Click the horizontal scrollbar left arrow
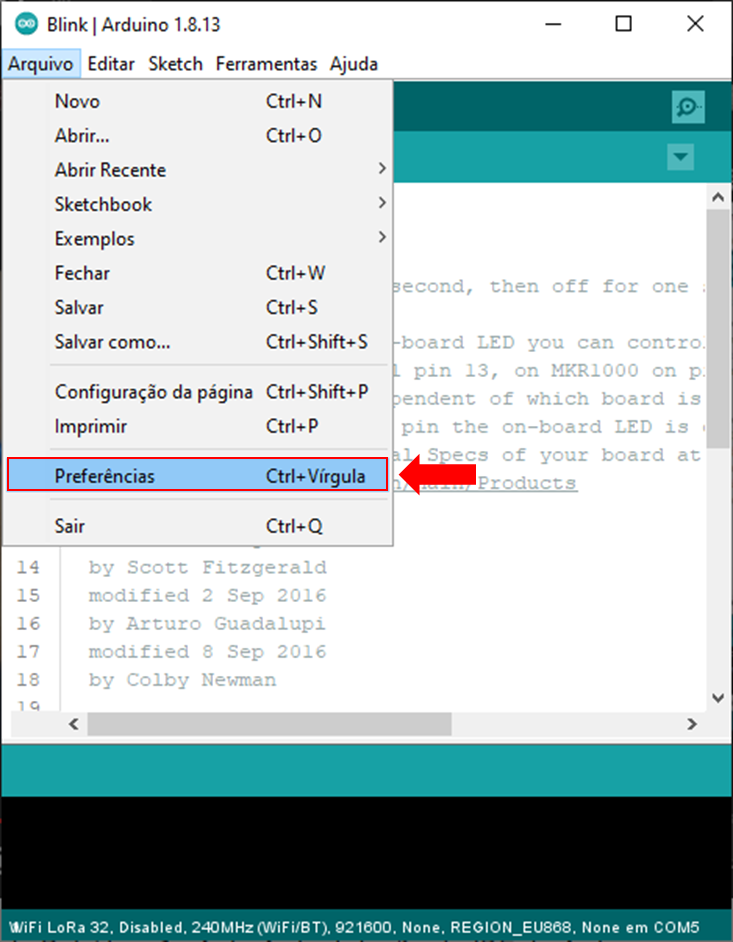This screenshot has width=733, height=942. (74, 724)
